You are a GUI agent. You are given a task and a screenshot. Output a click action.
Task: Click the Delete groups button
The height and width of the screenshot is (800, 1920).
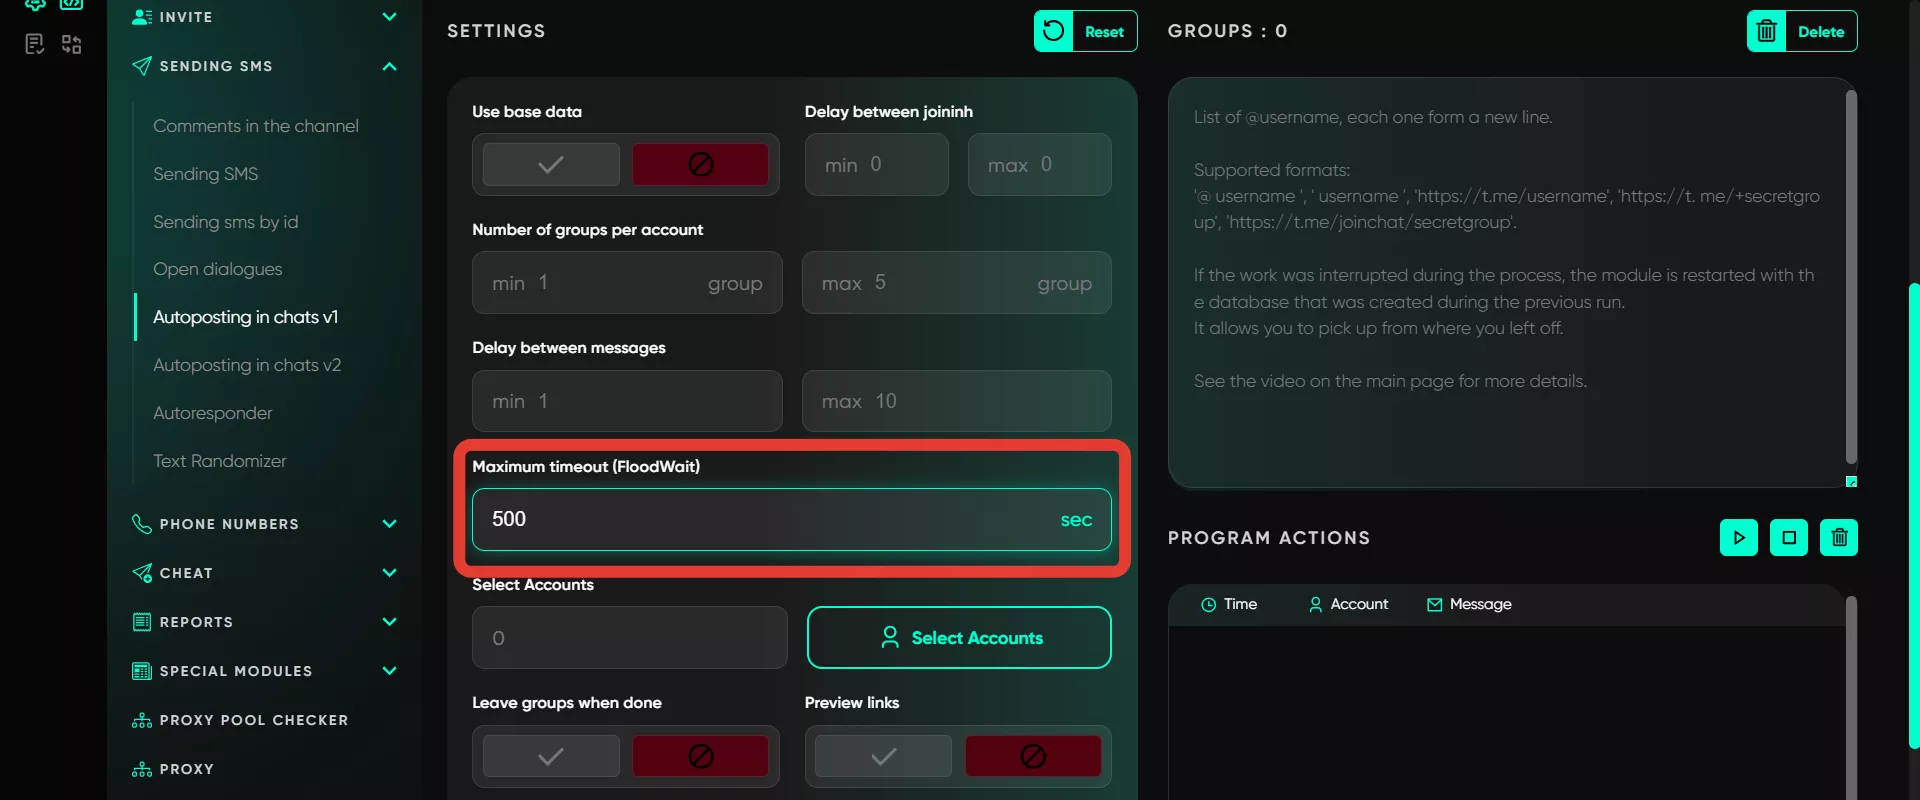click(1802, 31)
